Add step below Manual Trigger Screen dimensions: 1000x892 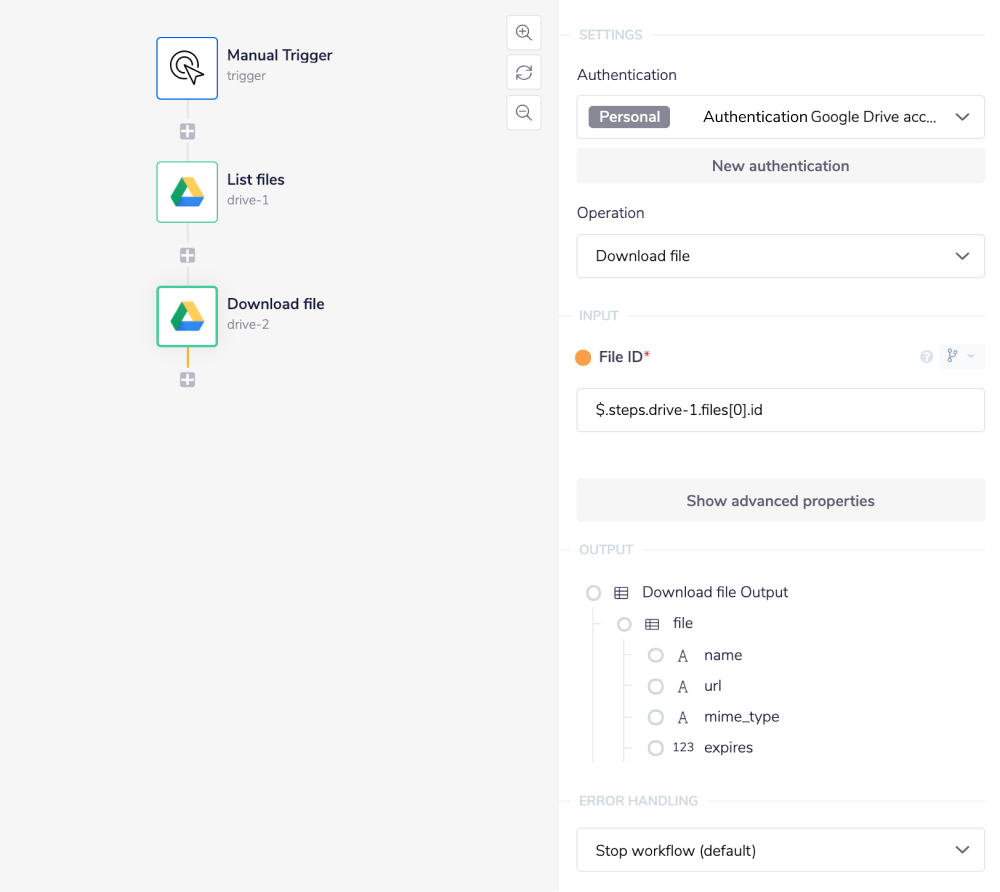point(187,131)
